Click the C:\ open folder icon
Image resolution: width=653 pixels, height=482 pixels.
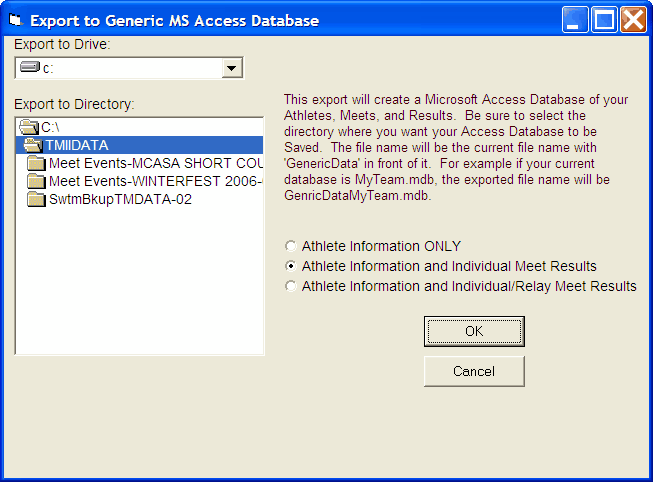[28, 127]
